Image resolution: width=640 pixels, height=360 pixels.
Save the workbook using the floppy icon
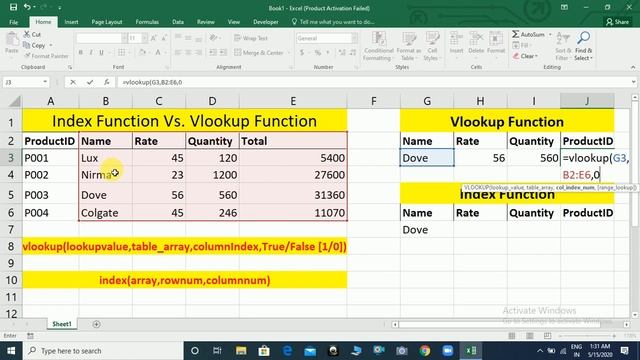coord(13,7)
